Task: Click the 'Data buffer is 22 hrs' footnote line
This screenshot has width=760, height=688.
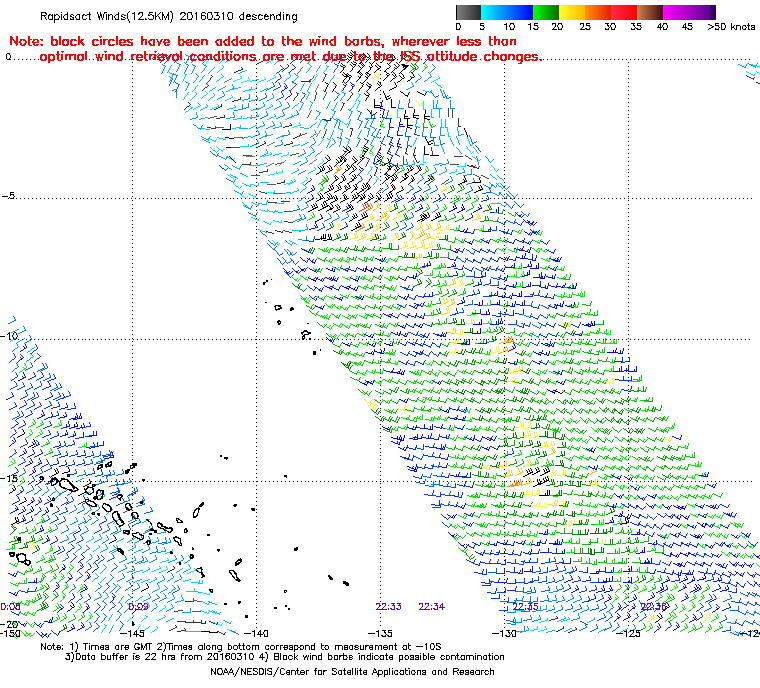Action: tap(285, 657)
